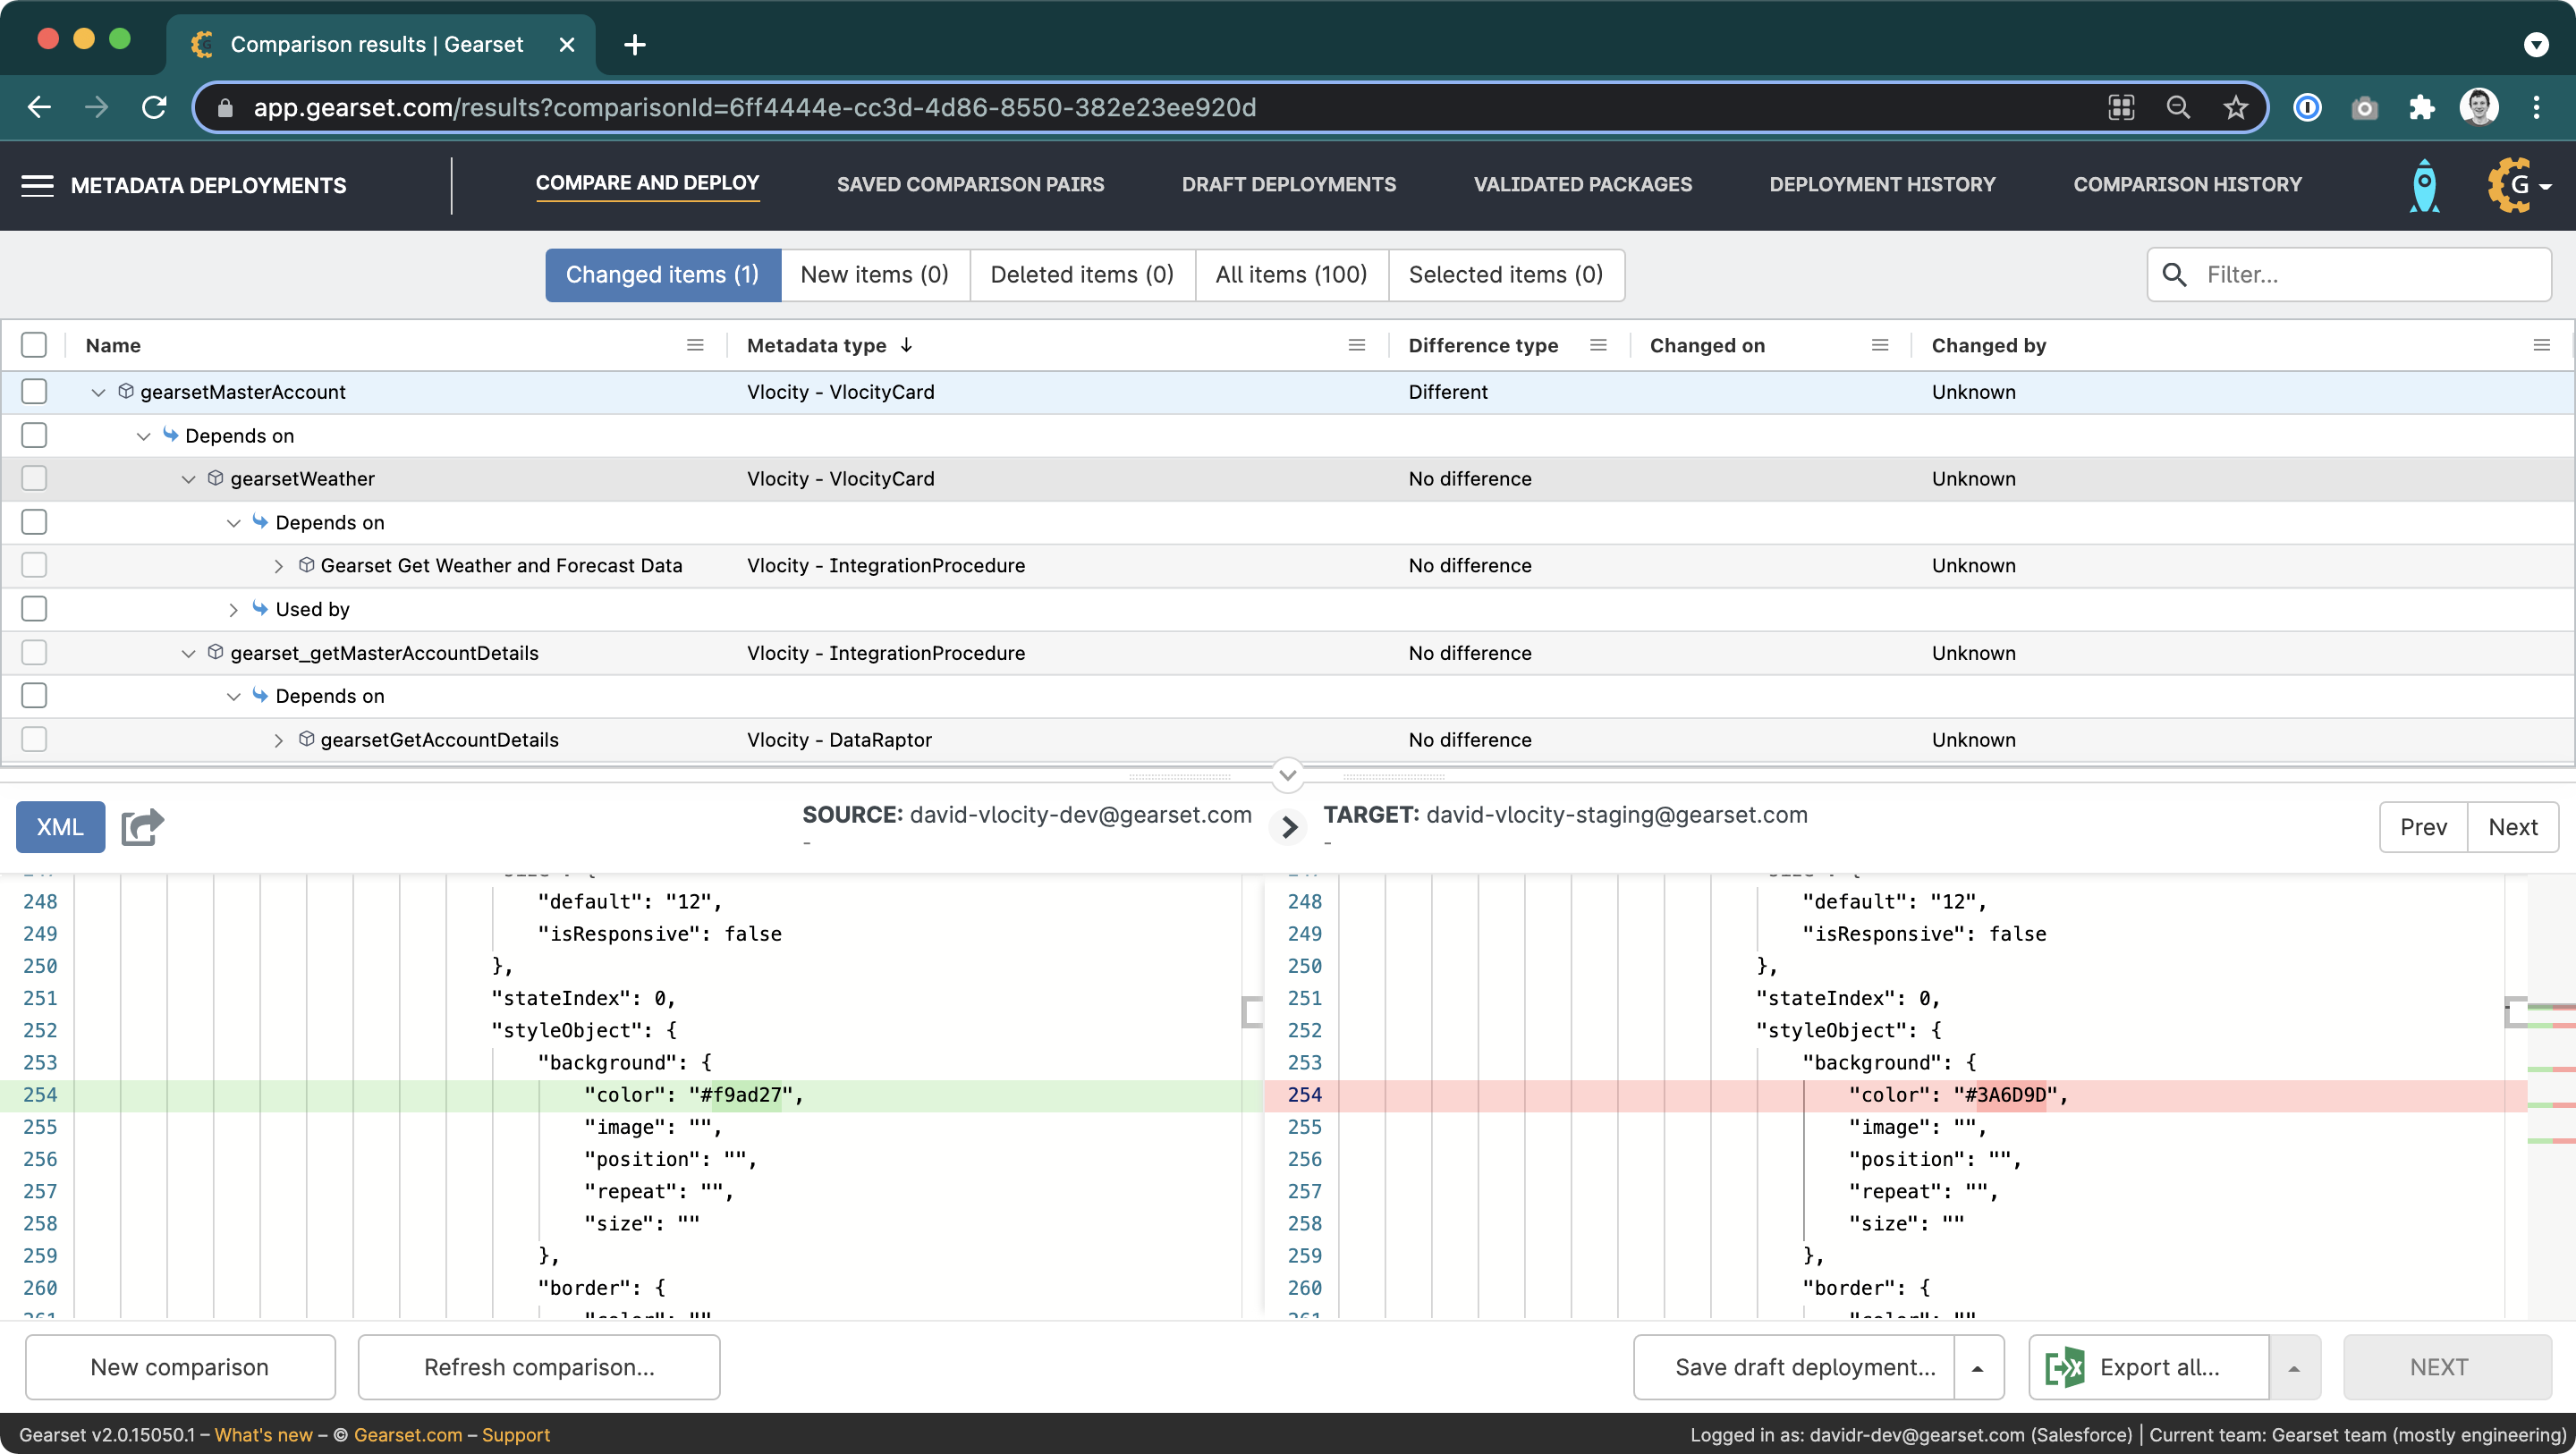Open the Difference type column menu
This screenshot has height=1454, width=2576.
tap(1598, 345)
